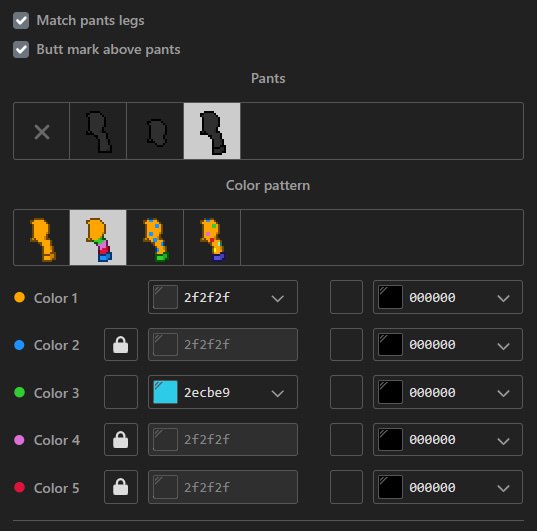Pick the solid orange color pattern
This screenshot has width=537, height=531.
(x=41, y=238)
